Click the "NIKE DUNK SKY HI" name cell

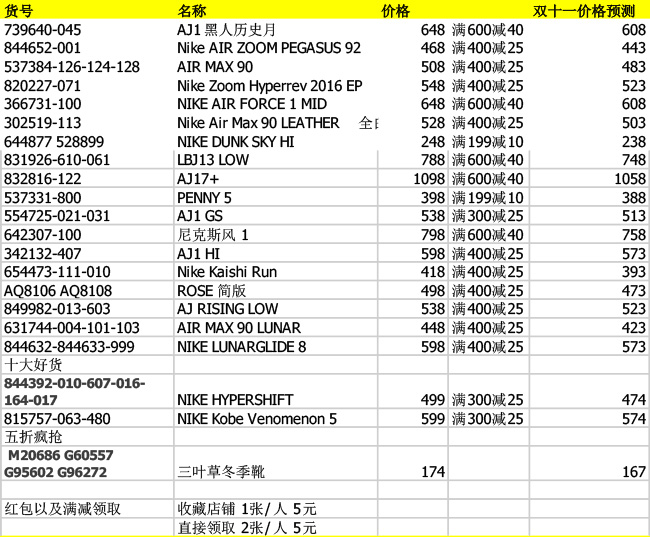(235, 142)
